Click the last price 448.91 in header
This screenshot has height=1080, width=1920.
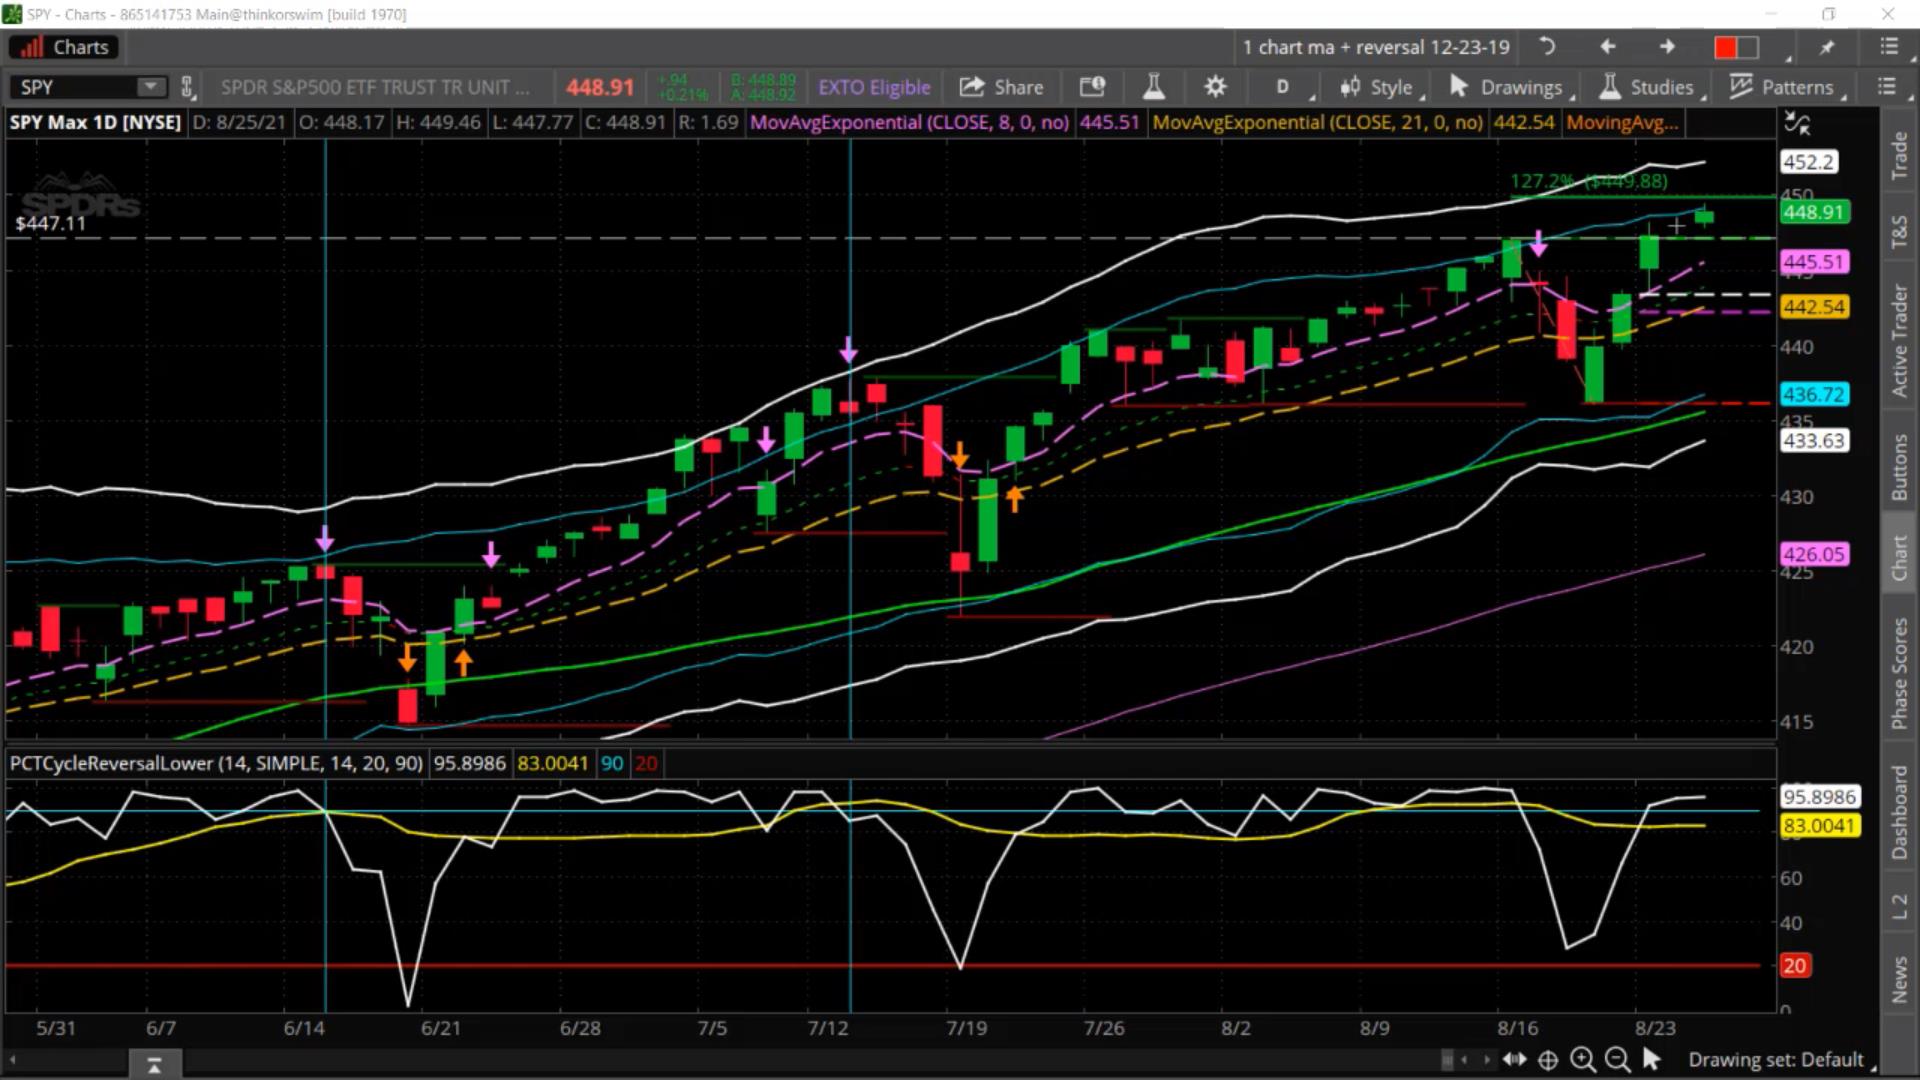(x=600, y=87)
